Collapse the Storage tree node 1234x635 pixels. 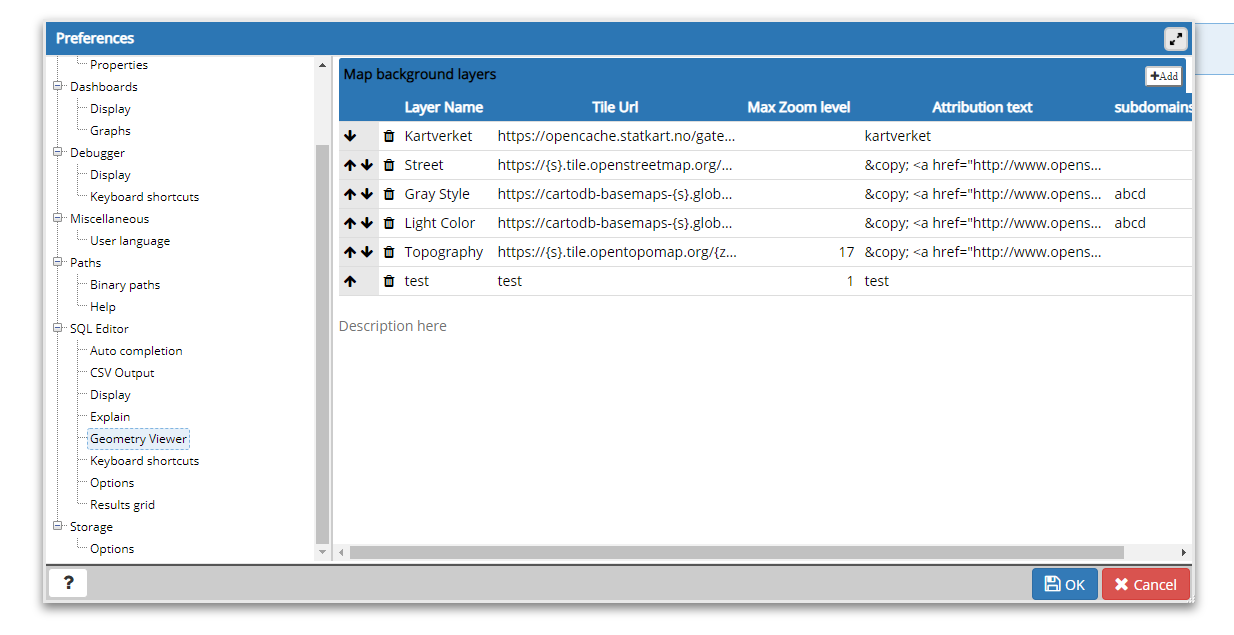[58, 526]
